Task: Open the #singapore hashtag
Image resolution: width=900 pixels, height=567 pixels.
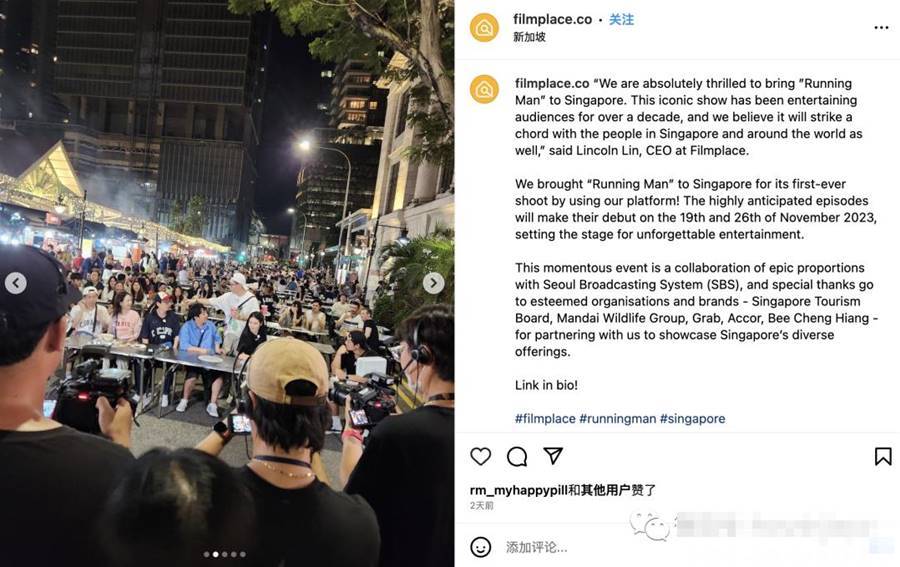Action: point(692,418)
